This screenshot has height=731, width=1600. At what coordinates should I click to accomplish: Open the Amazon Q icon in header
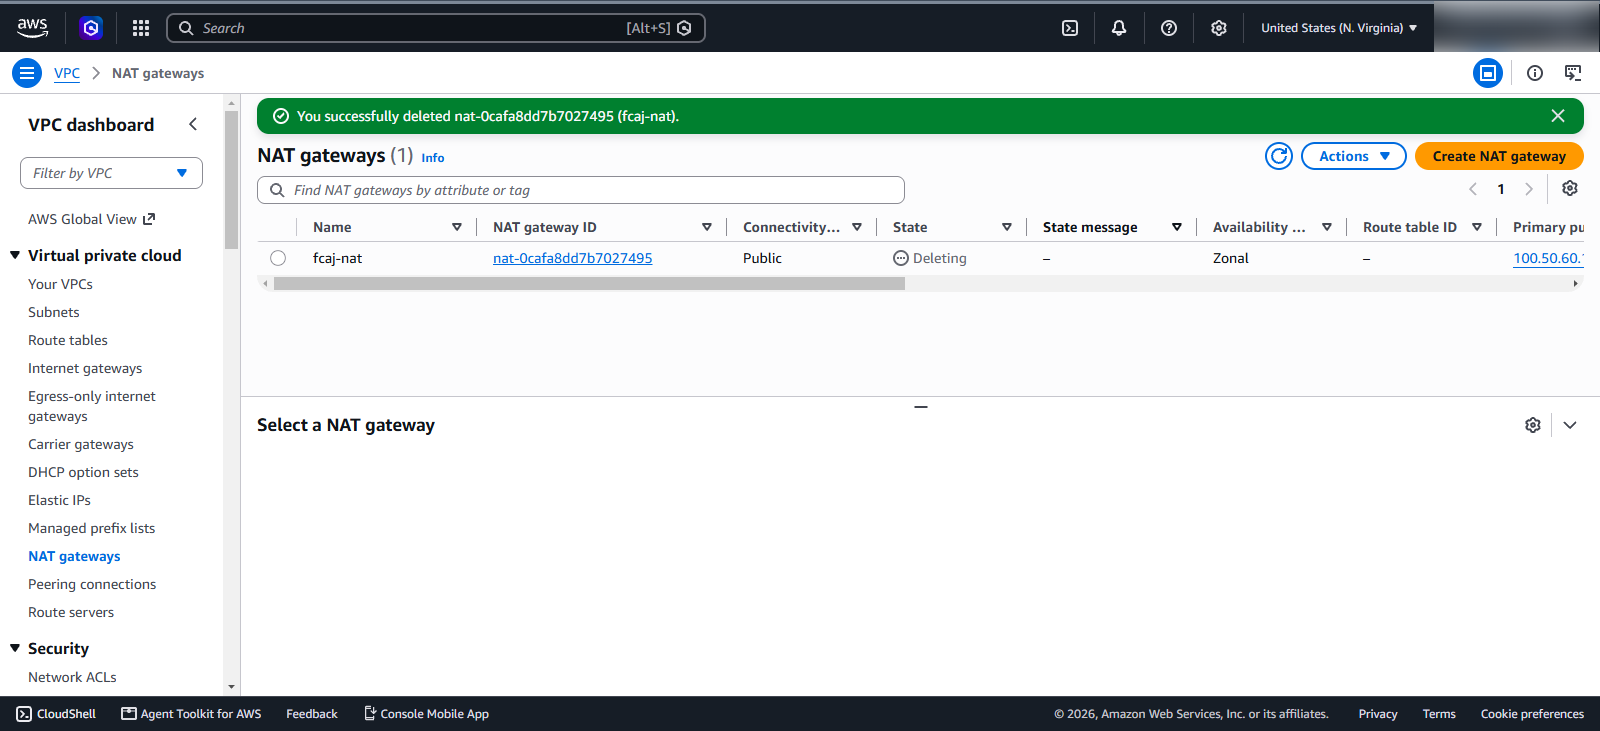pos(91,28)
